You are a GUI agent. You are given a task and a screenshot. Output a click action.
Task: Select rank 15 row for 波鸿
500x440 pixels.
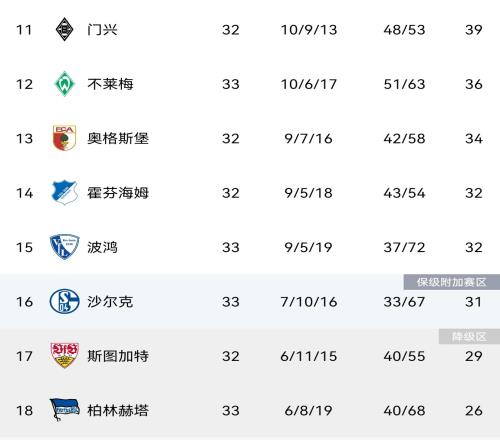(x=250, y=247)
